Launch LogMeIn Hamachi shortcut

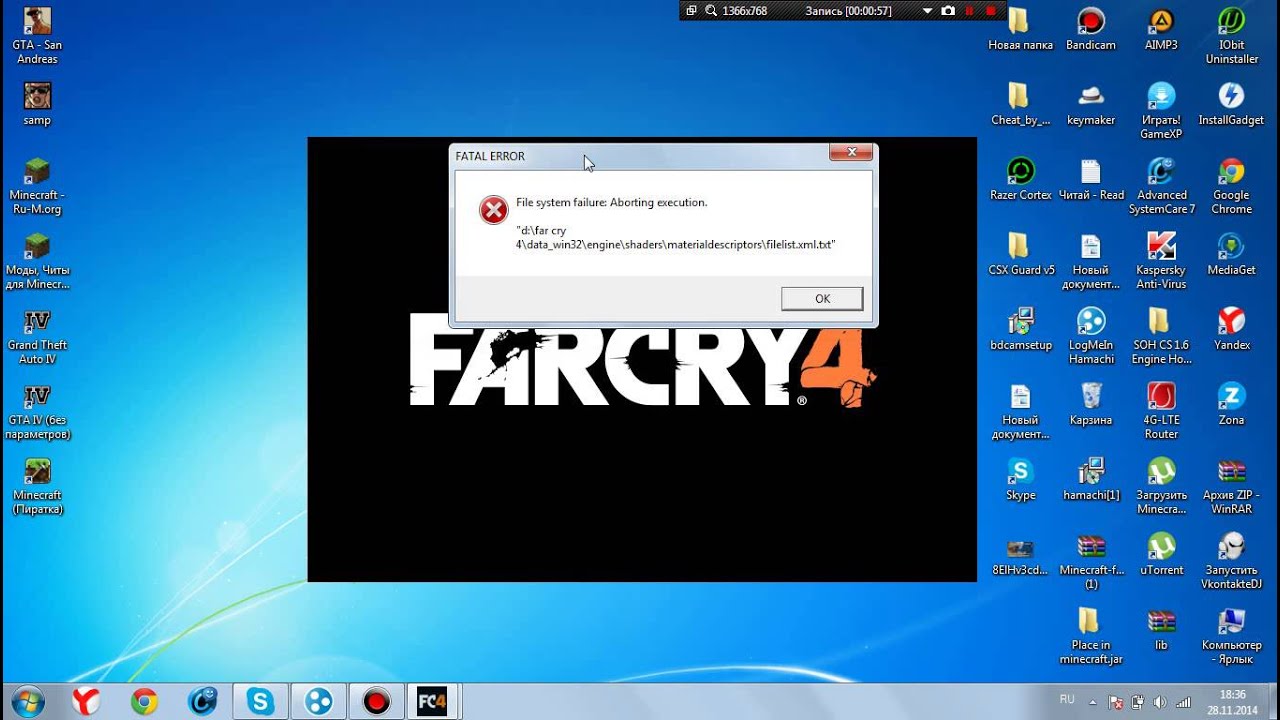1090,336
